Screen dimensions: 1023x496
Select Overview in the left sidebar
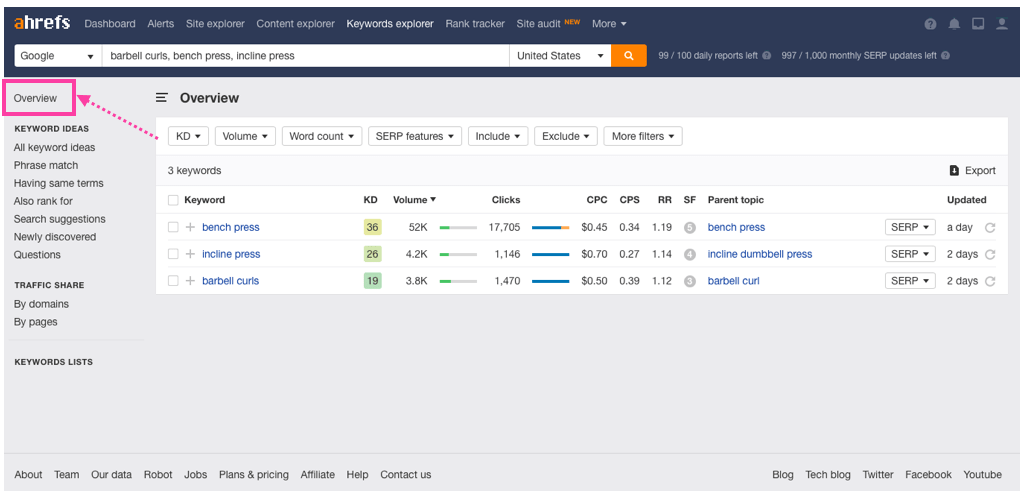pyautogui.click(x=35, y=99)
